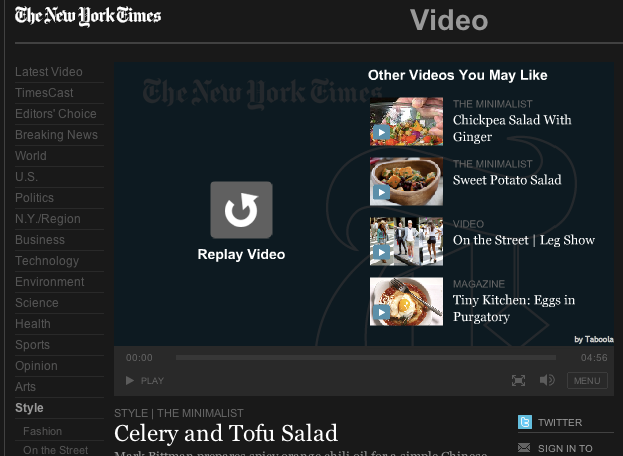
Task: Click the play triangle in the control bar
Action: [130, 381]
